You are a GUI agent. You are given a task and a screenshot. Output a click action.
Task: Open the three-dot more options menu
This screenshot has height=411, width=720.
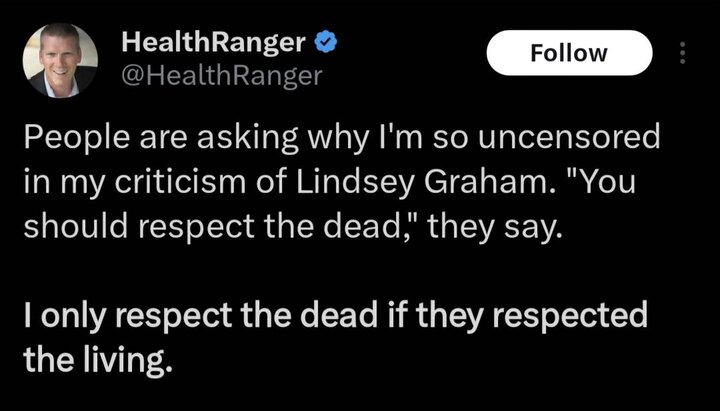coord(682,53)
